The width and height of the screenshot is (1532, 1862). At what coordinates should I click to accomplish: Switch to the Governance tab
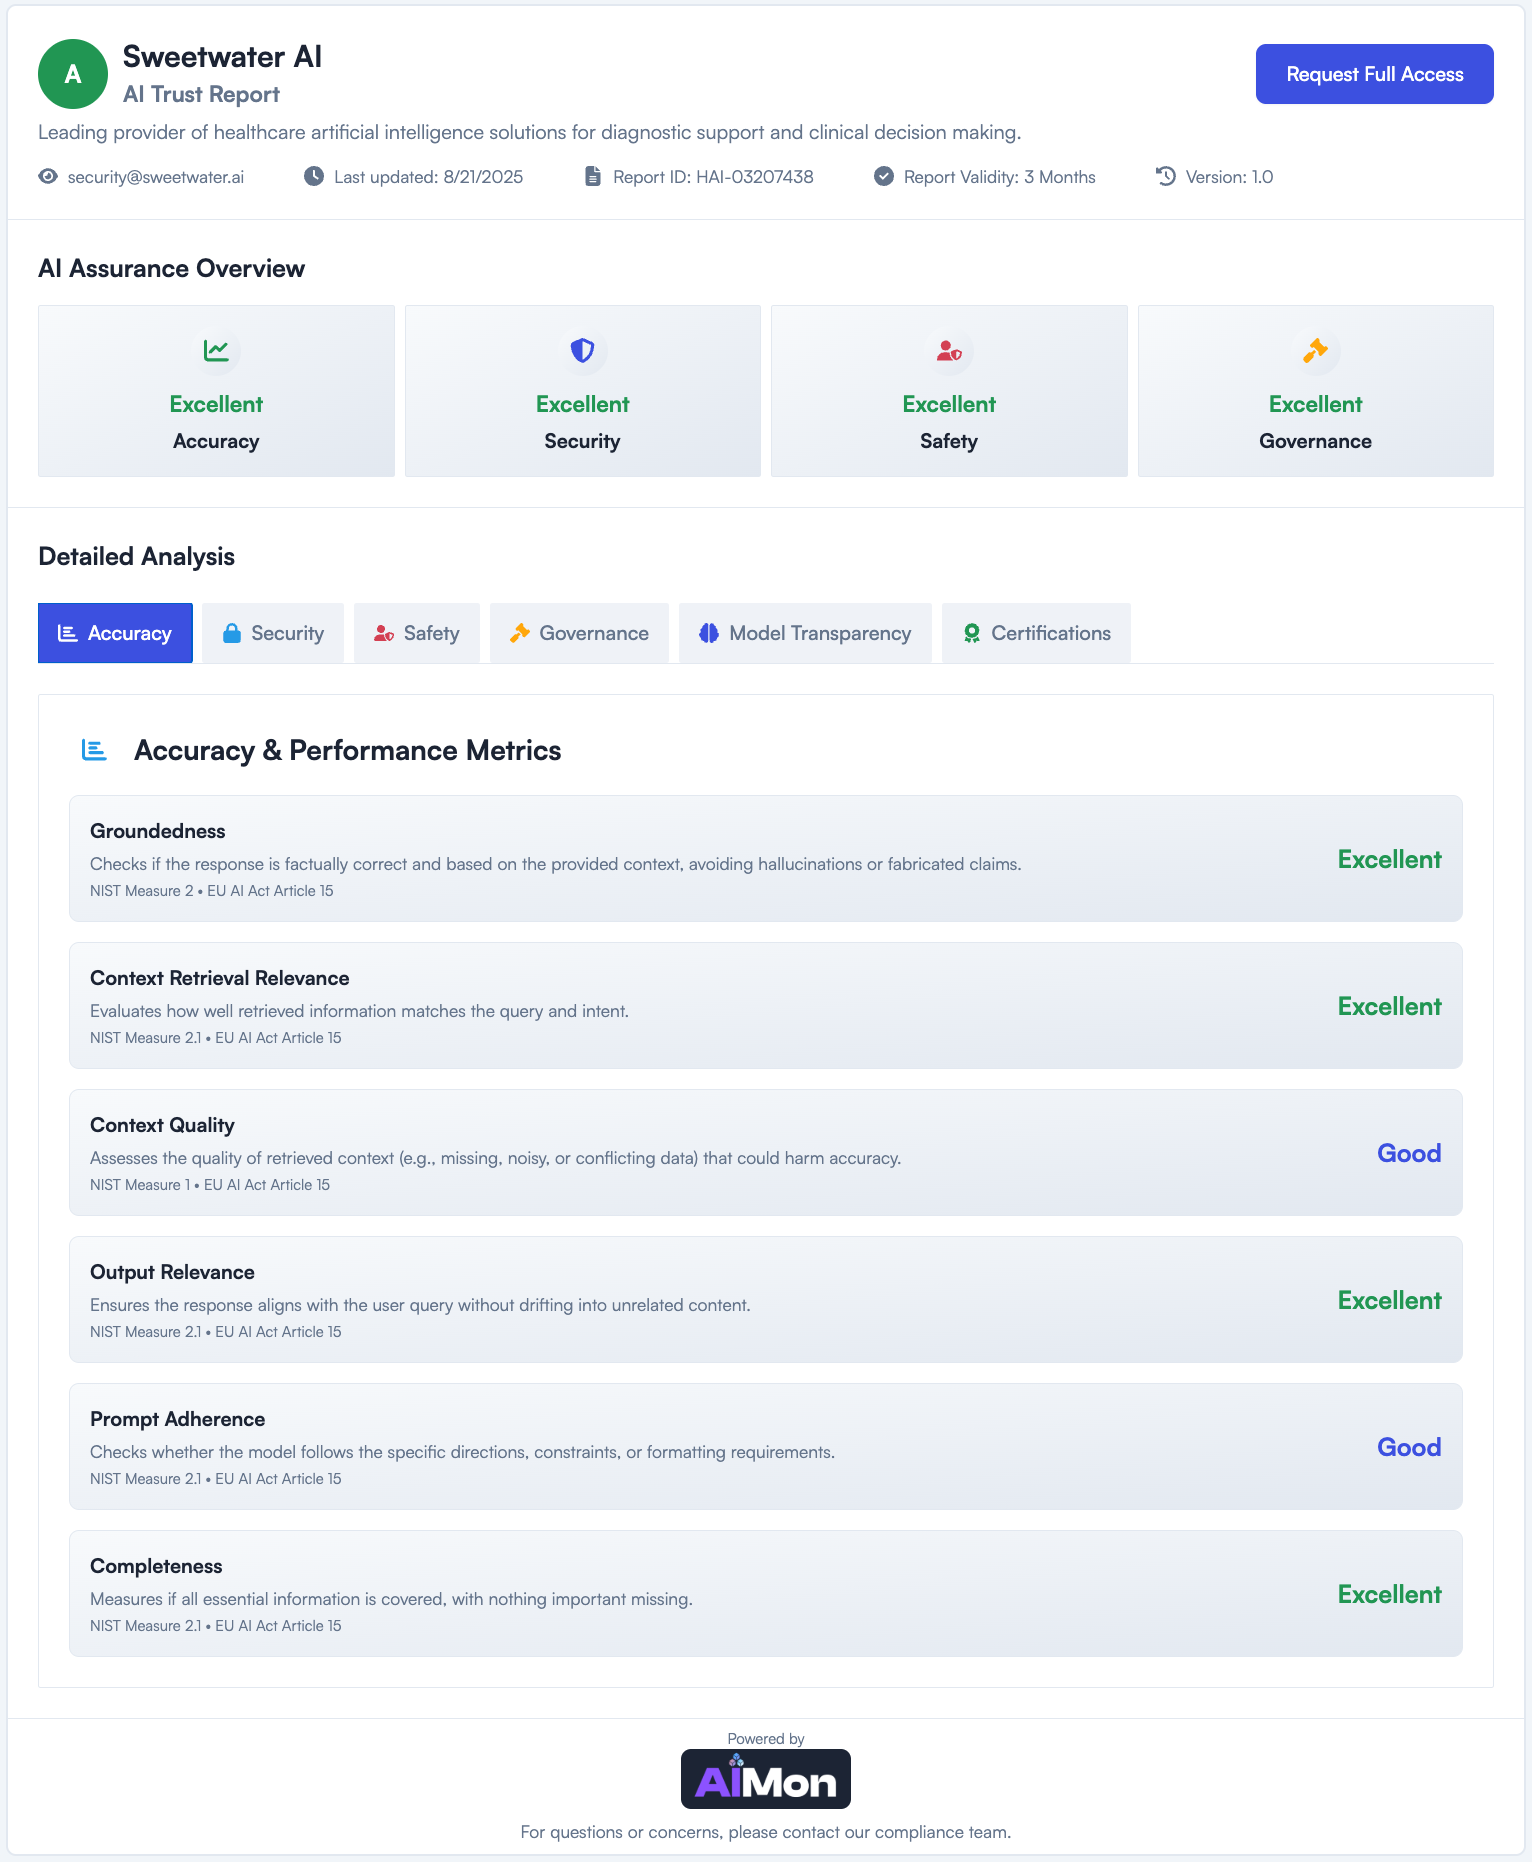coord(579,633)
